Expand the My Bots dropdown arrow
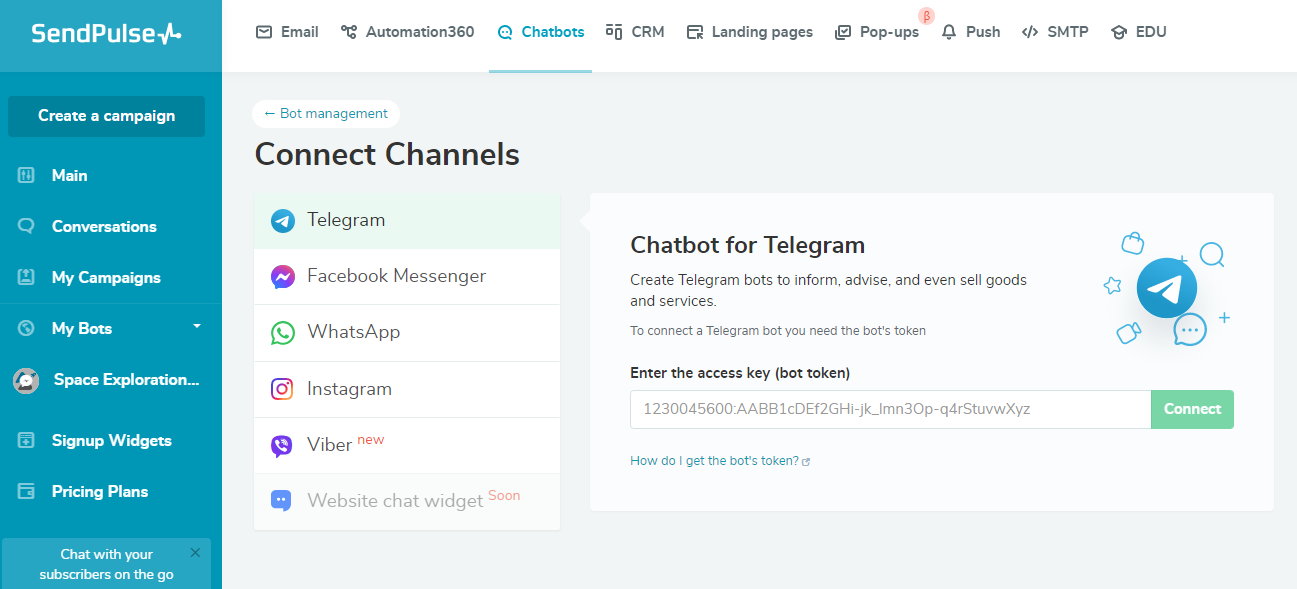This screenshot has height=589, width=1297. tap(197, 326)
